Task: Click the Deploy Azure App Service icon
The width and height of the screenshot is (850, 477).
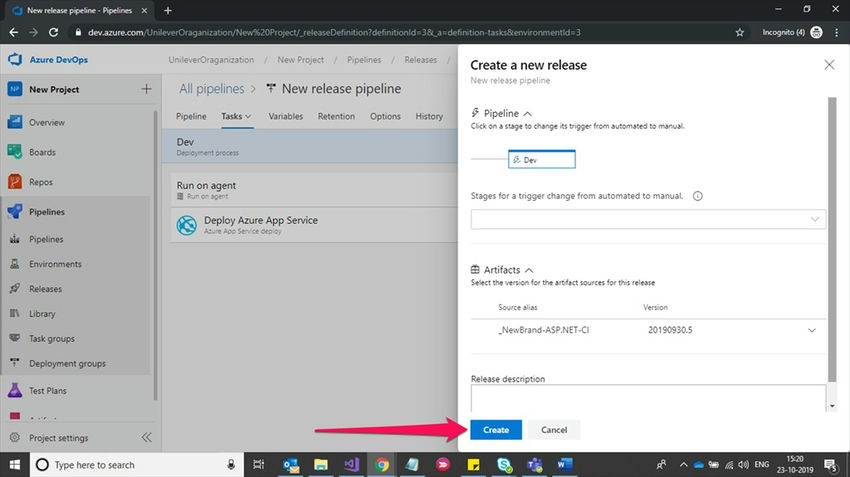Action: point(186,225)
